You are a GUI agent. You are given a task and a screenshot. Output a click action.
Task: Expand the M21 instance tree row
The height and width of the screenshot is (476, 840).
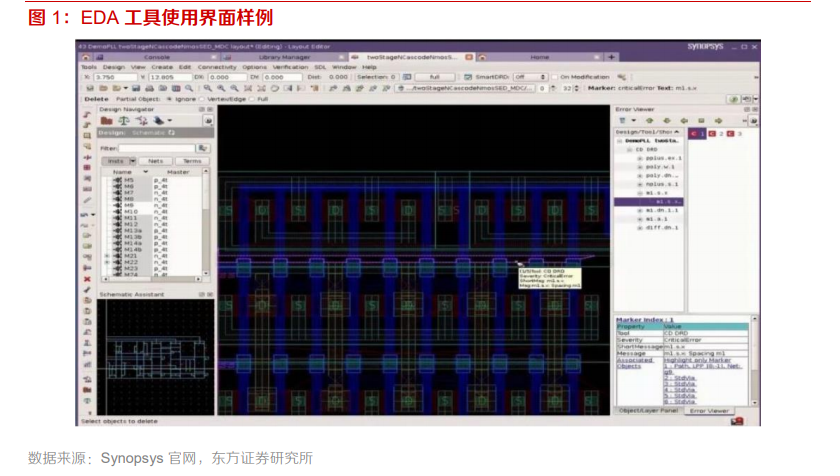[107, 256]
